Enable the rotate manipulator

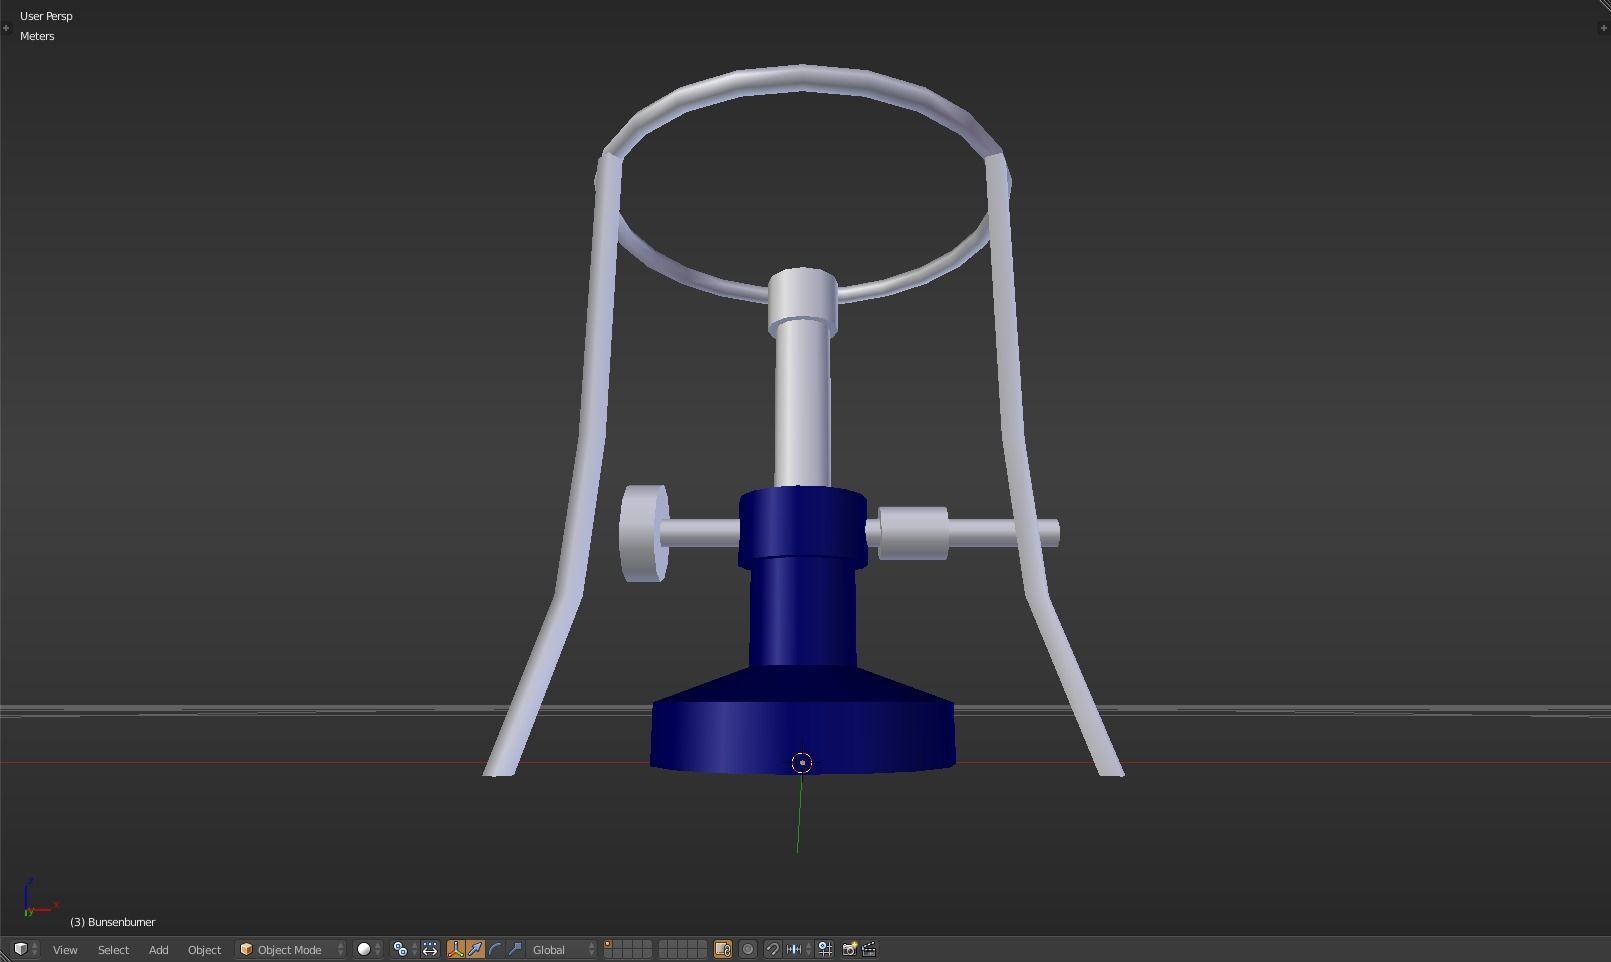pyautogui.click(x=495, y=949)
